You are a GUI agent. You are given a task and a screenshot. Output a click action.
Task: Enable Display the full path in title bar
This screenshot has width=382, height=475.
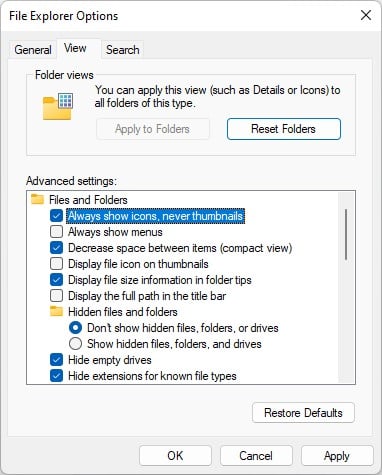pos(56,296)
